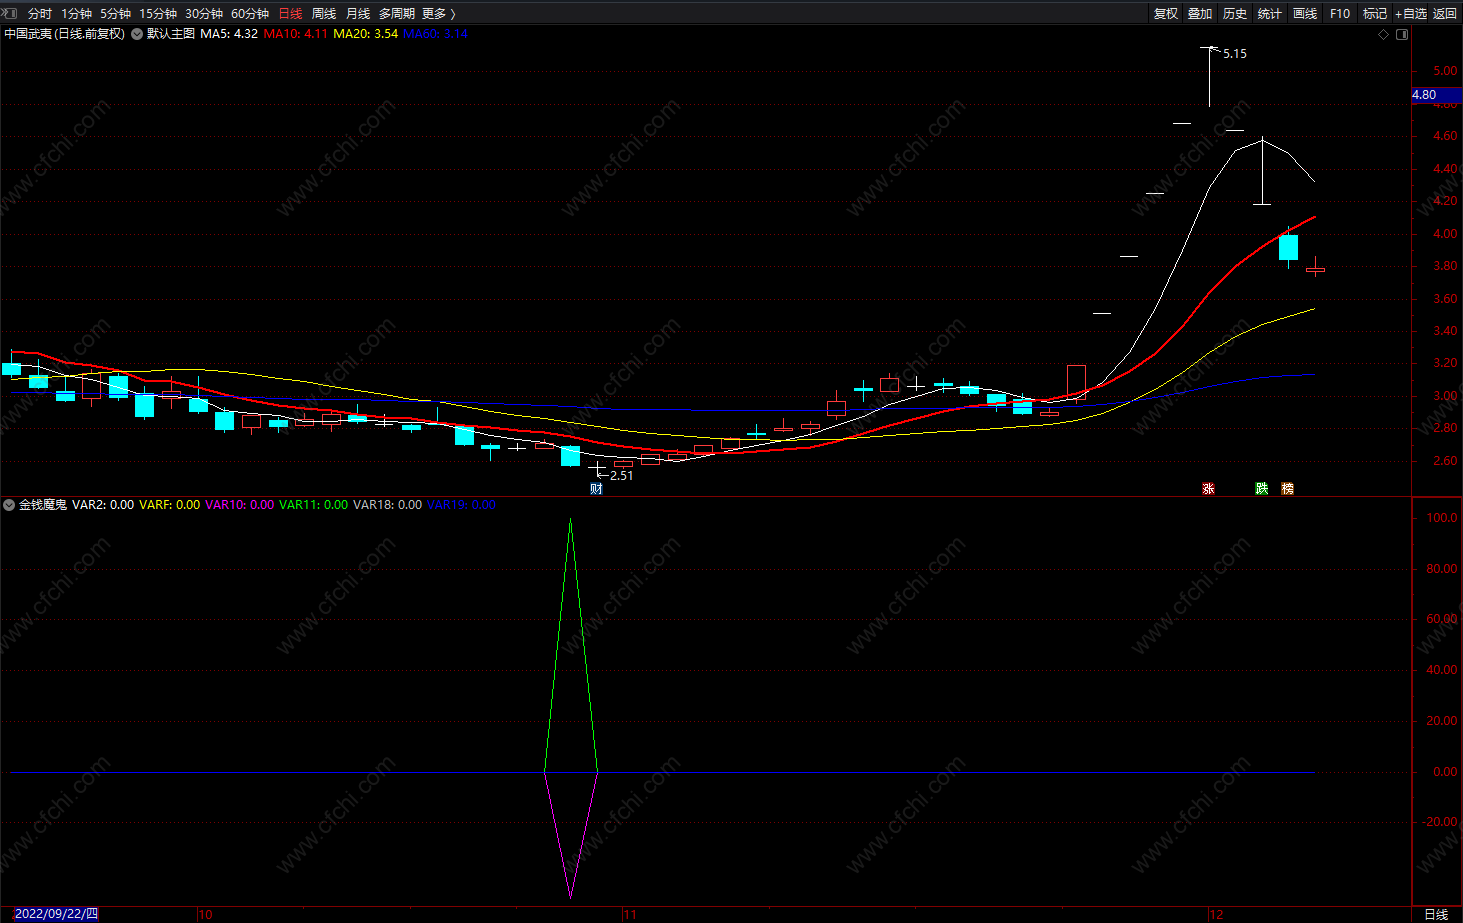The image size is (1463, 923).
Task: Click 返回 to go back
Action: (1445, 14)
